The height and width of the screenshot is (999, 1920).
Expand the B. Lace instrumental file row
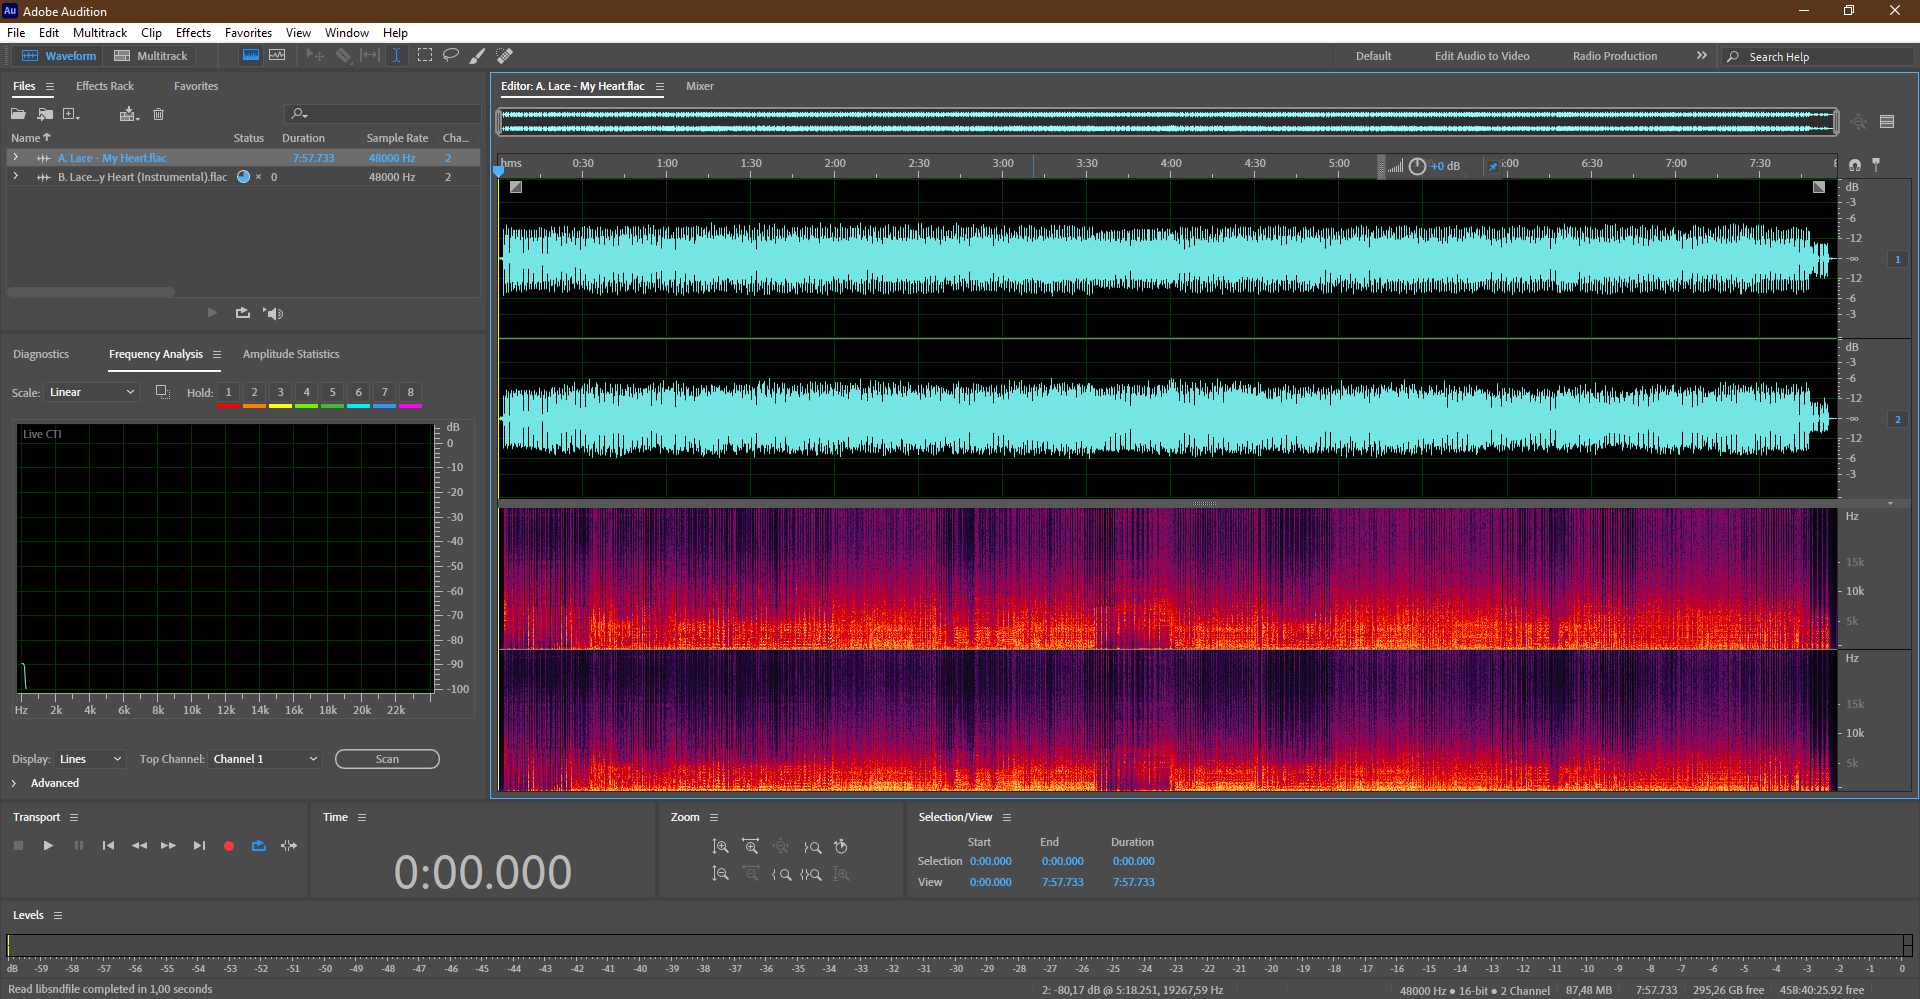15,177
